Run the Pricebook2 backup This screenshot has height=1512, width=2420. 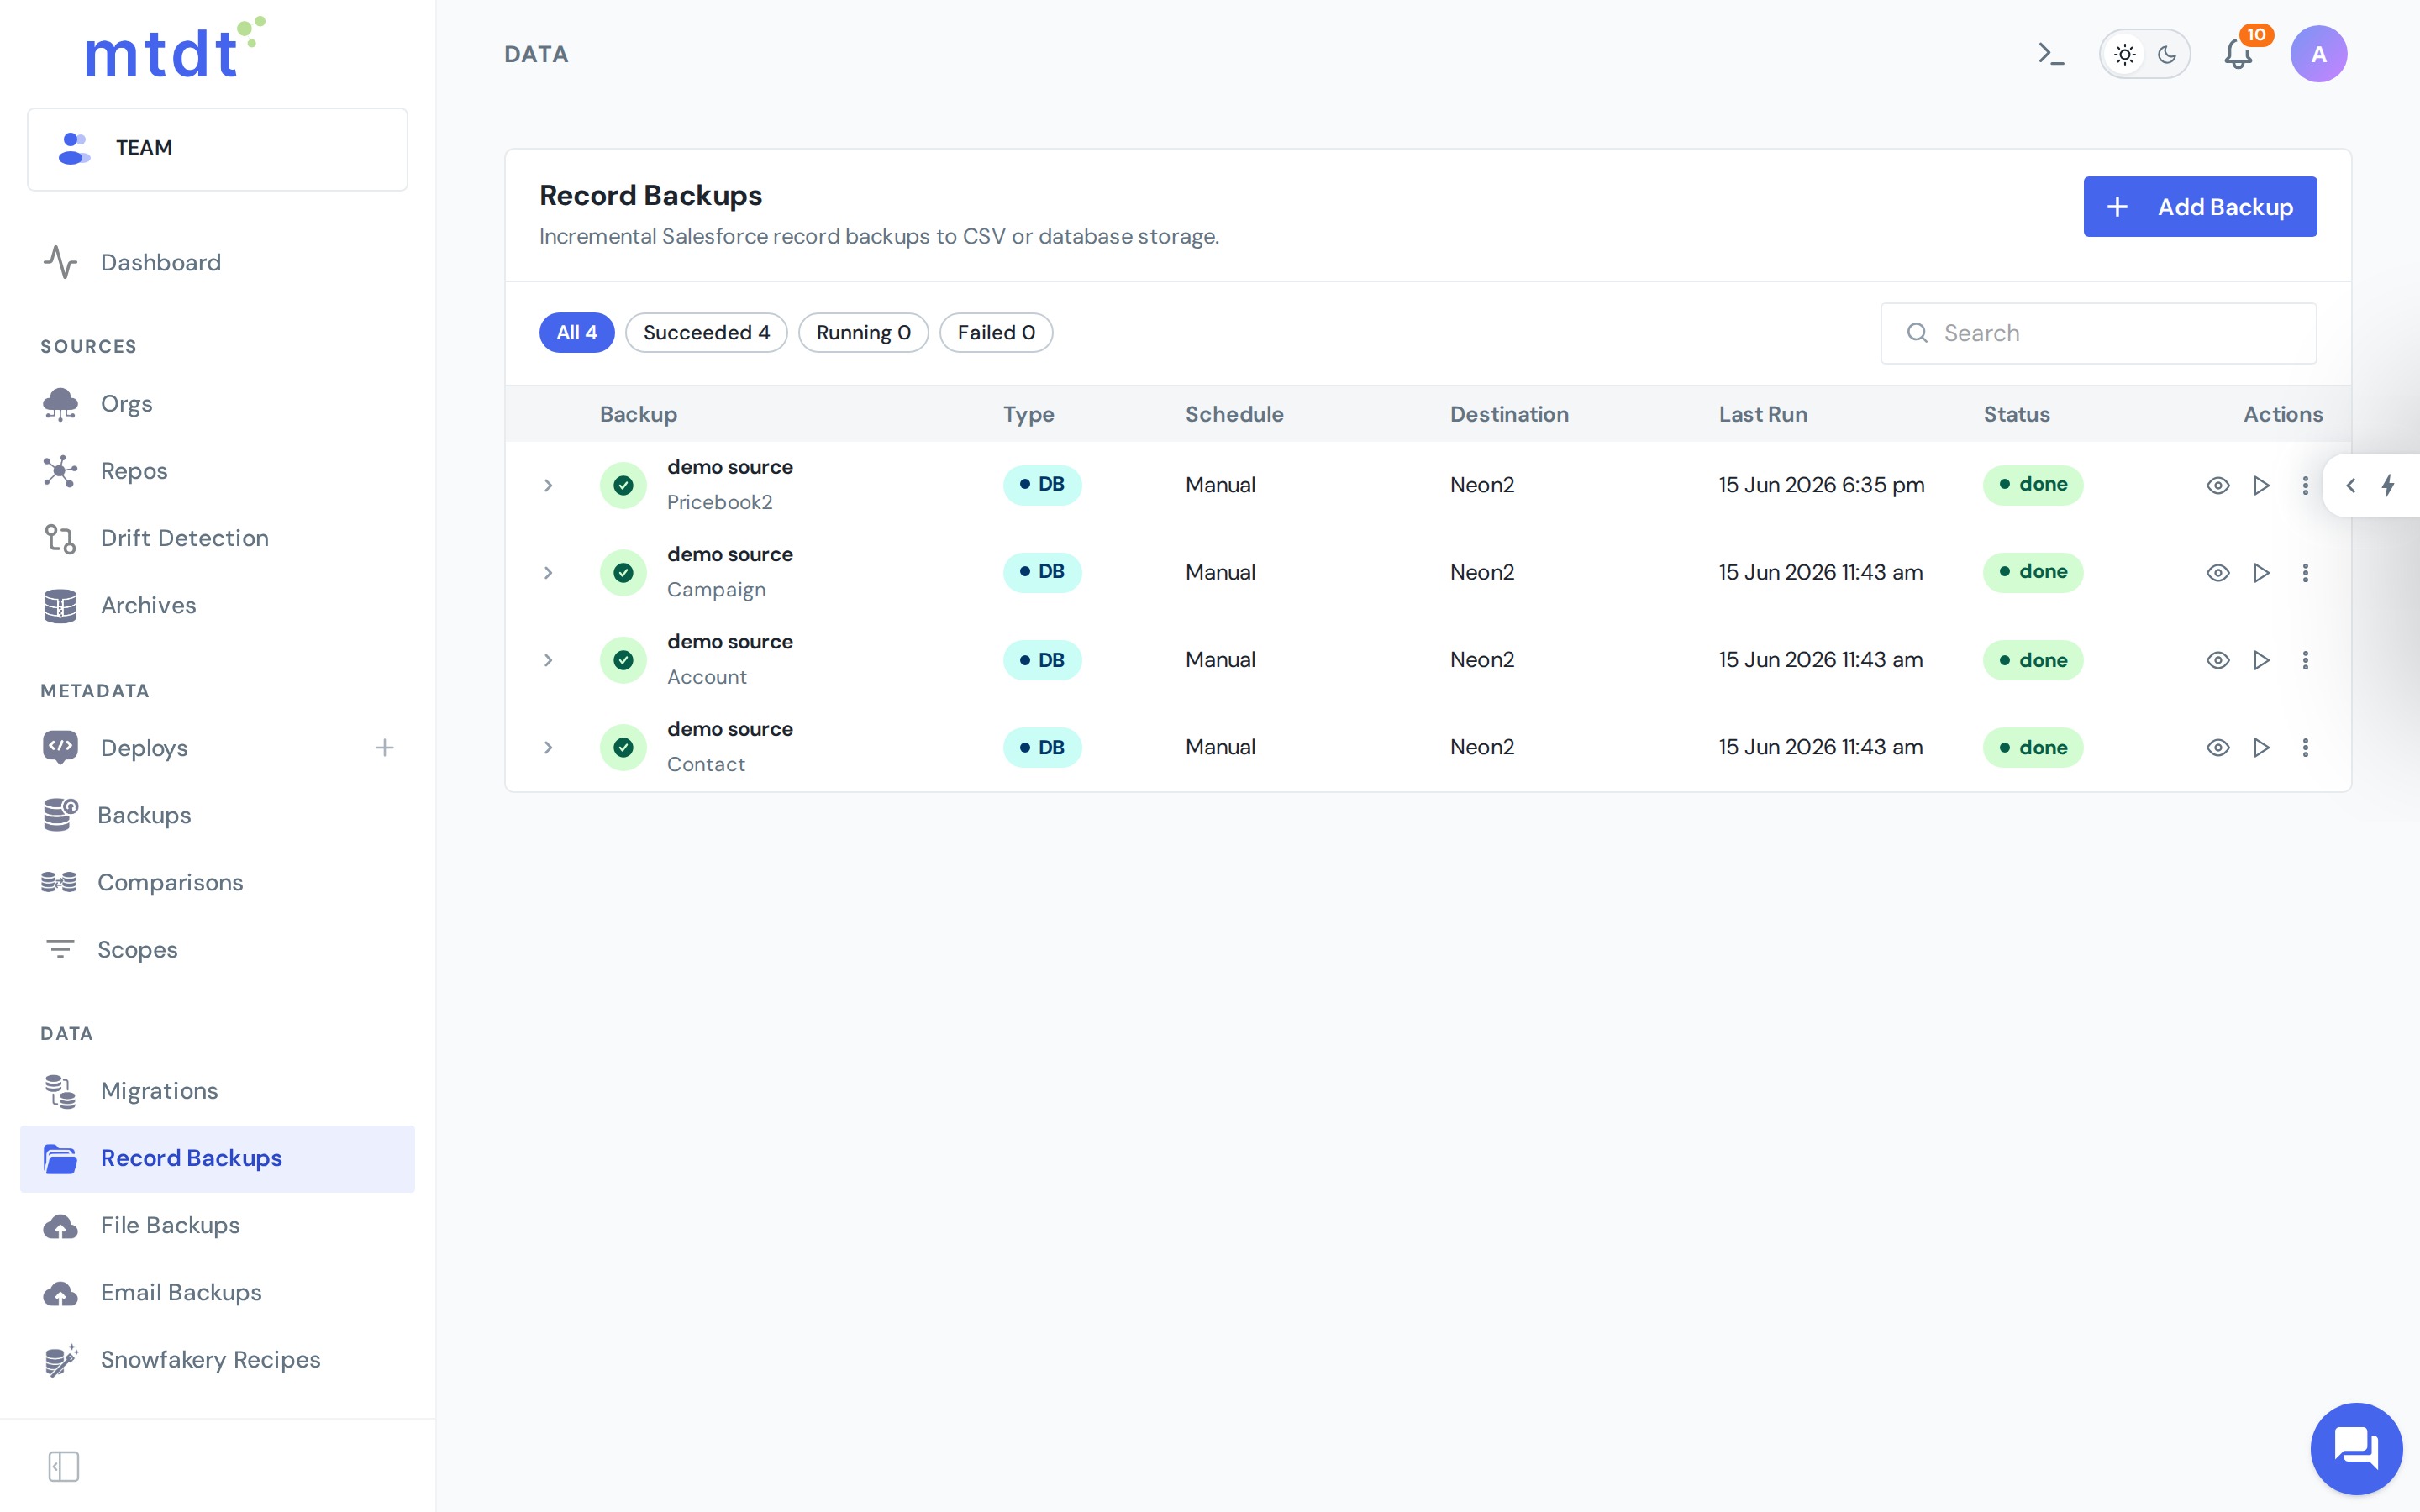pos(2261,485)
